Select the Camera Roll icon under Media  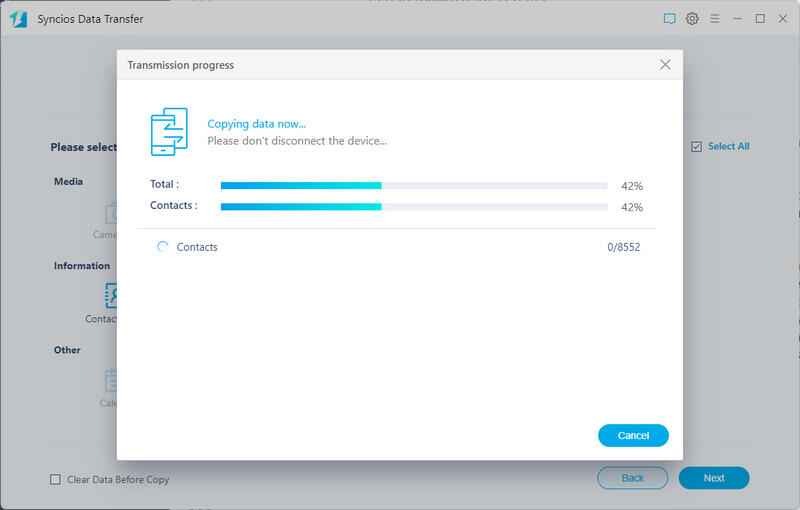(x=111, y=213)
